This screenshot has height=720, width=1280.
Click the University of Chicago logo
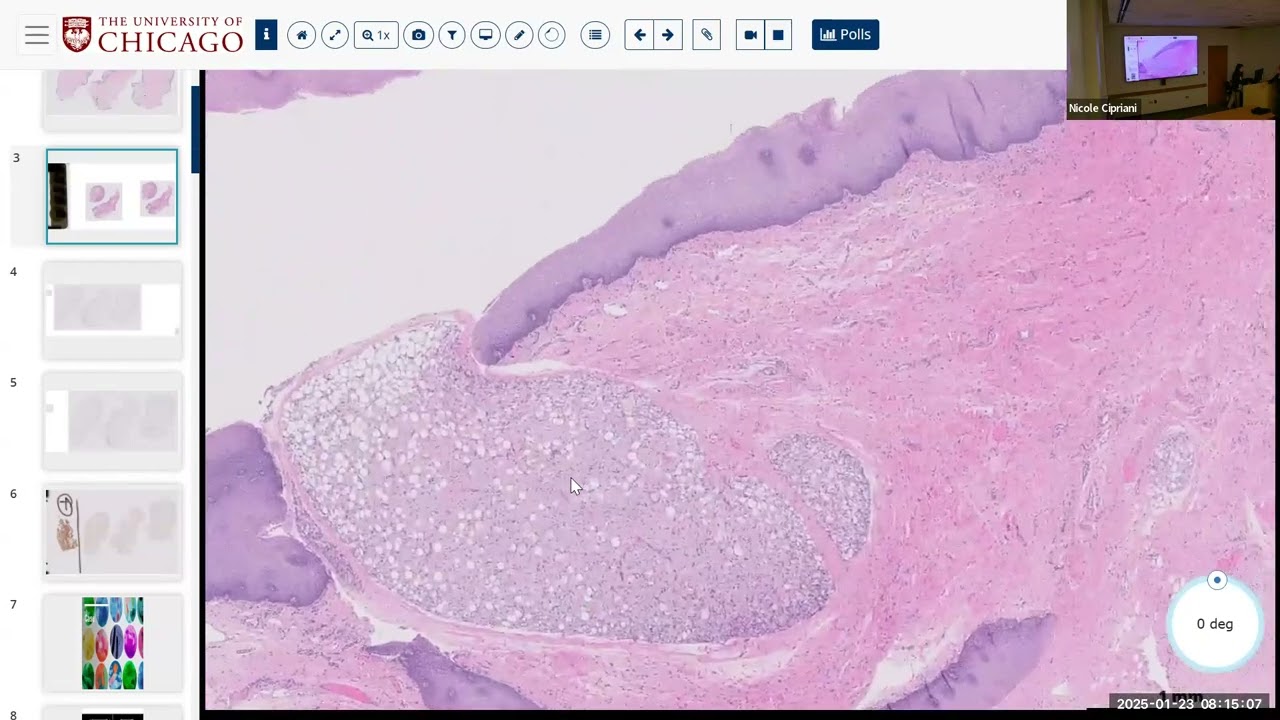coord(152,35)
